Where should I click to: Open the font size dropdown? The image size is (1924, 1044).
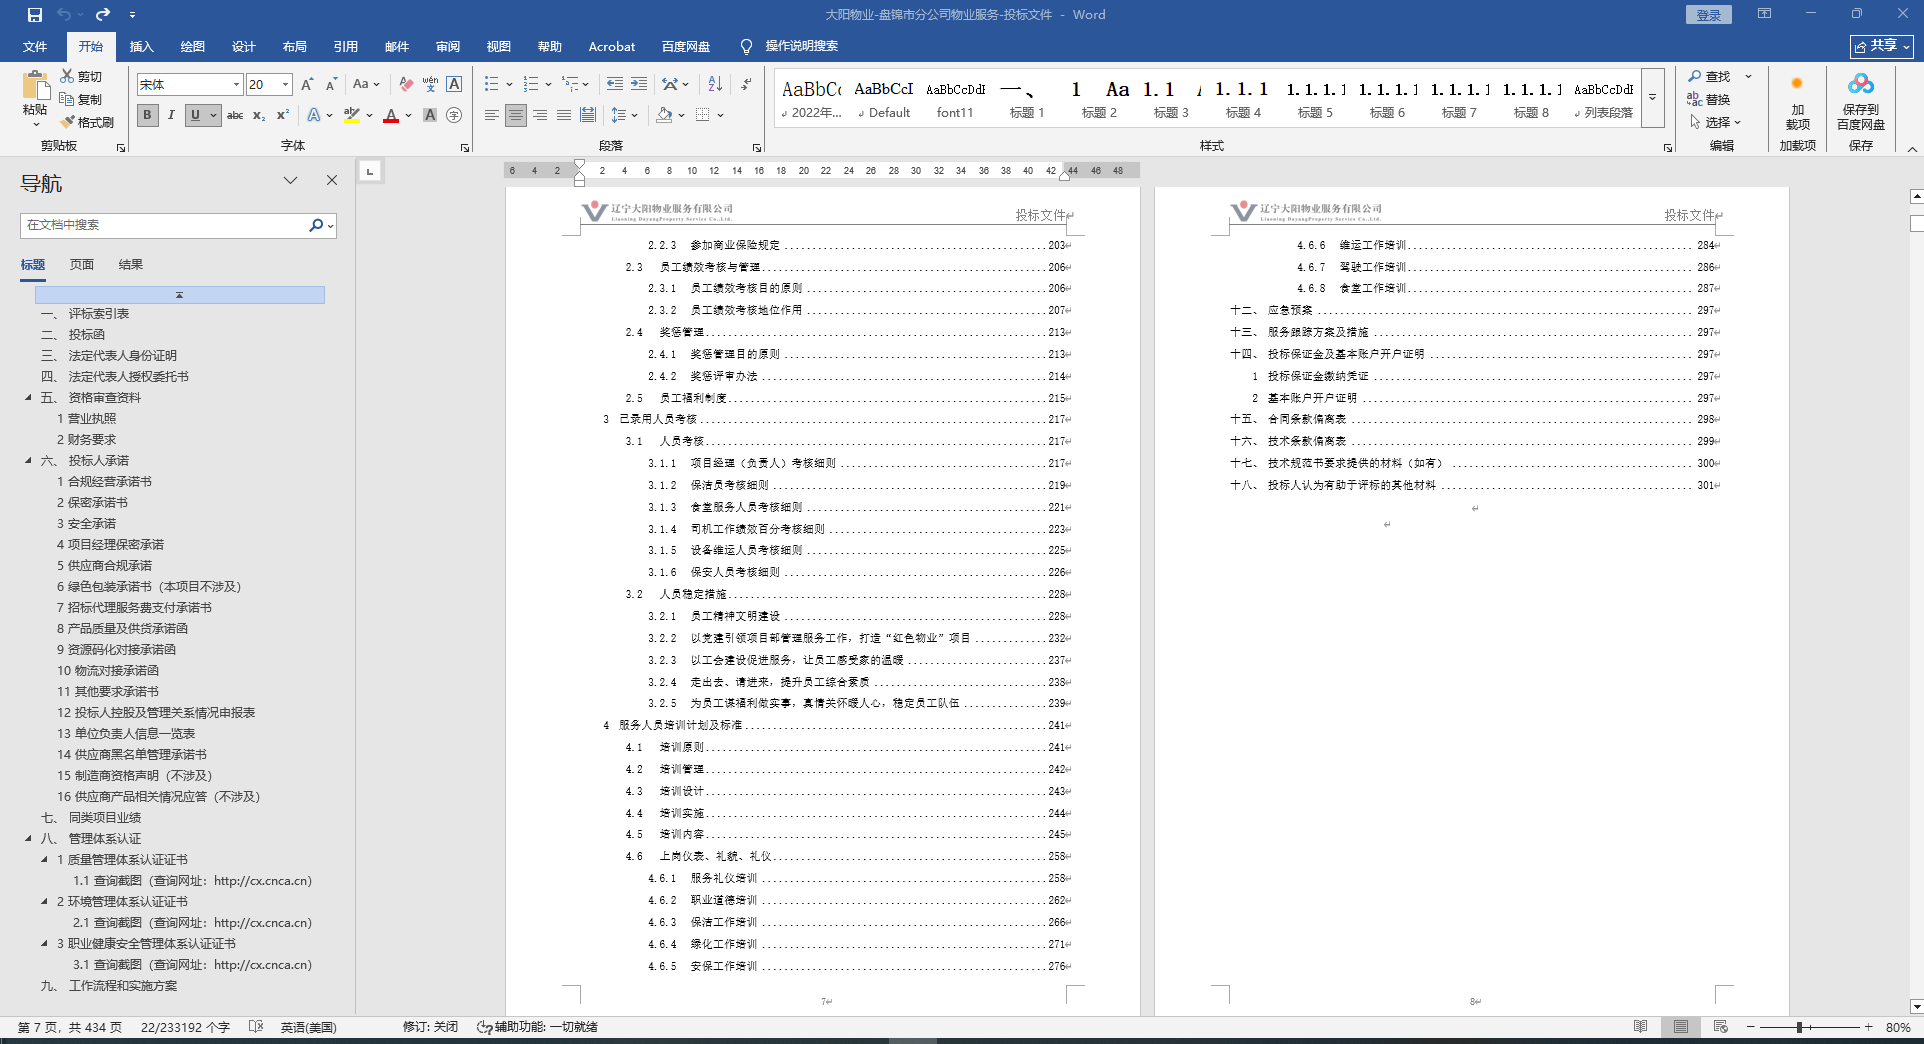[x=286, y=85]
